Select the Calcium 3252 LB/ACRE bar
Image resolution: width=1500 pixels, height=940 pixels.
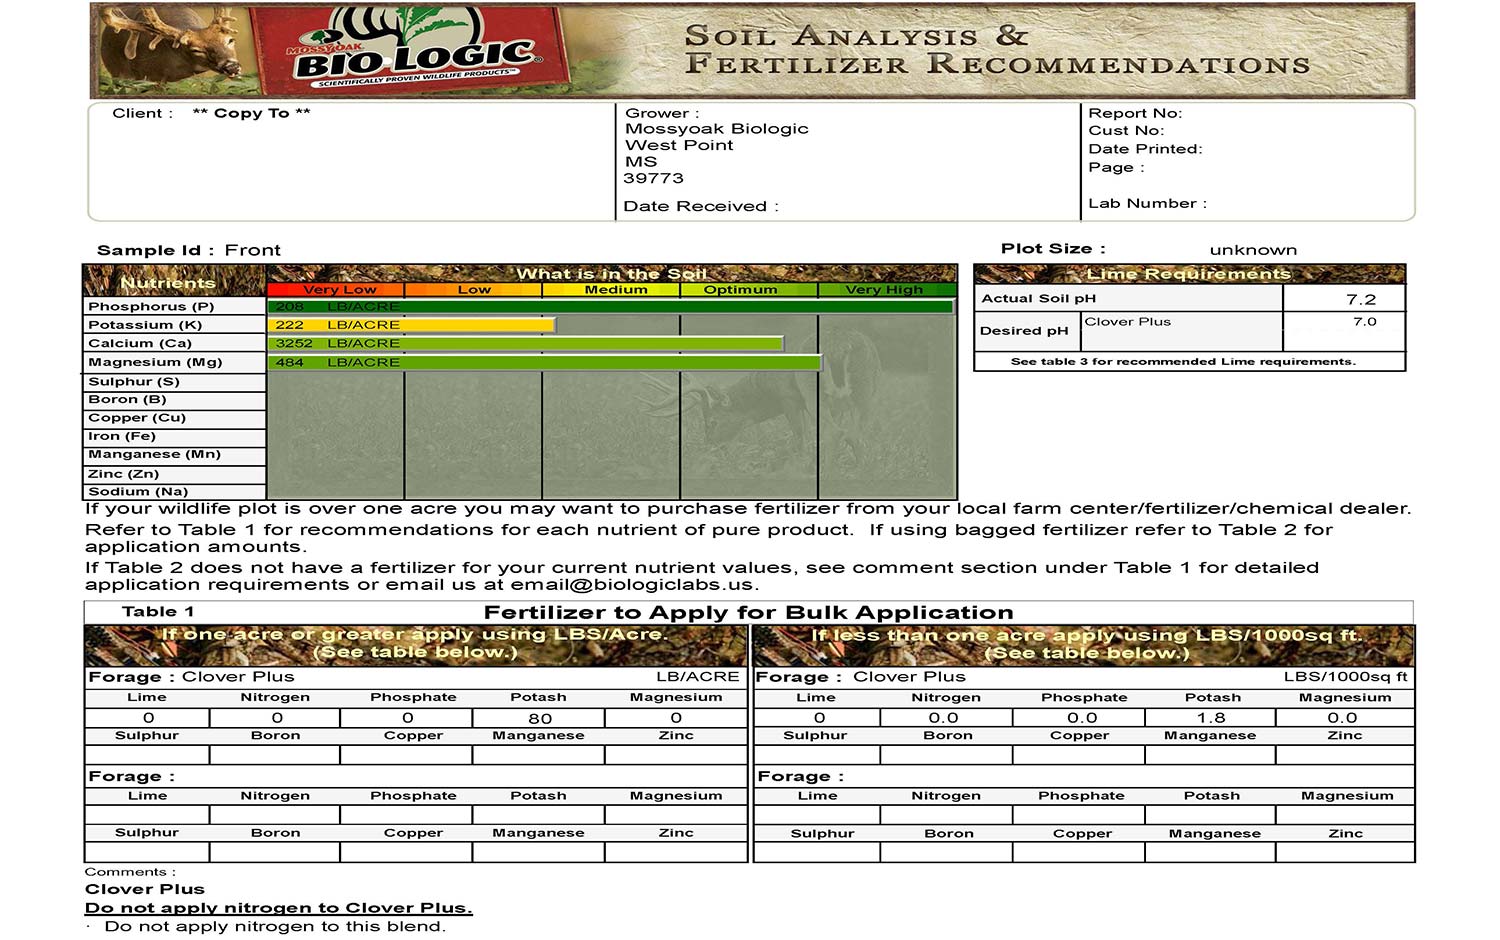click(x=525, y=344)
